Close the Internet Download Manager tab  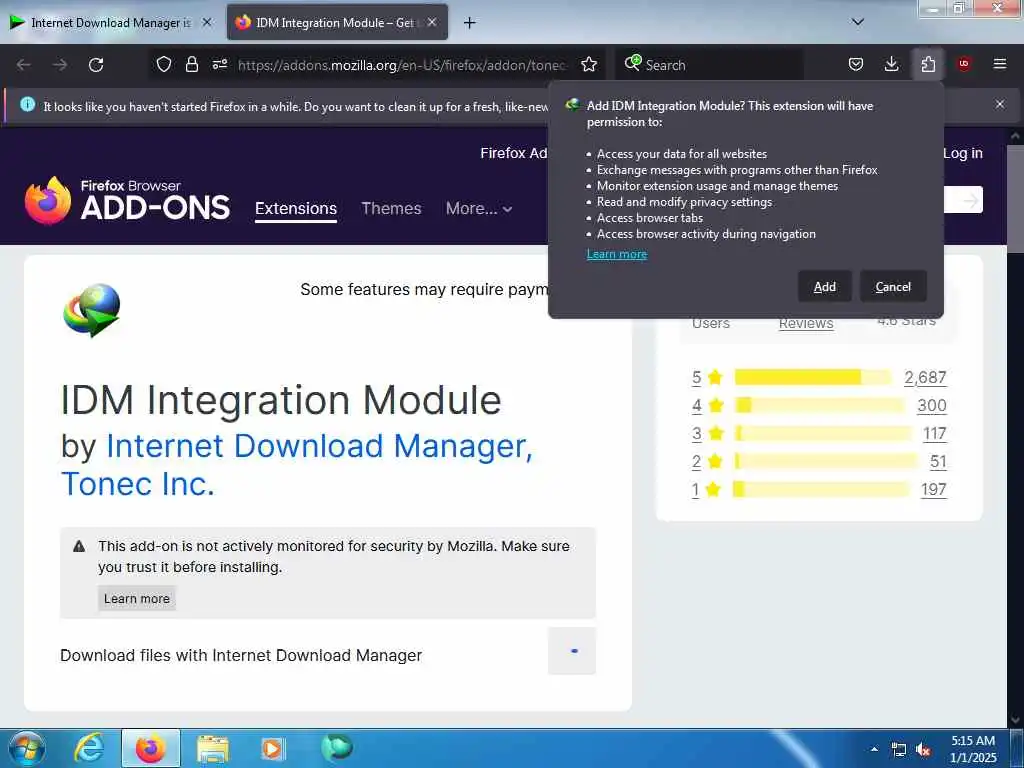click(x=207, y=22)
